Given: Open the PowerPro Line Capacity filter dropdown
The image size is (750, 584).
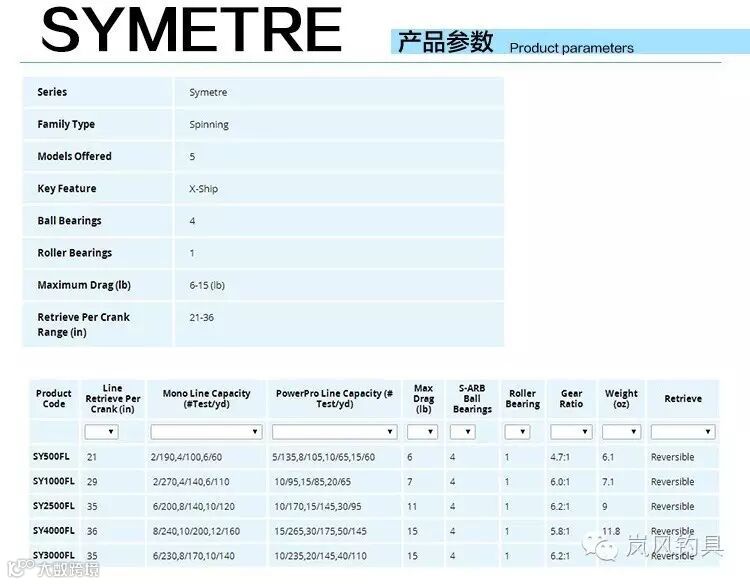Looking at the screenshot, I should tap(334, 432).
